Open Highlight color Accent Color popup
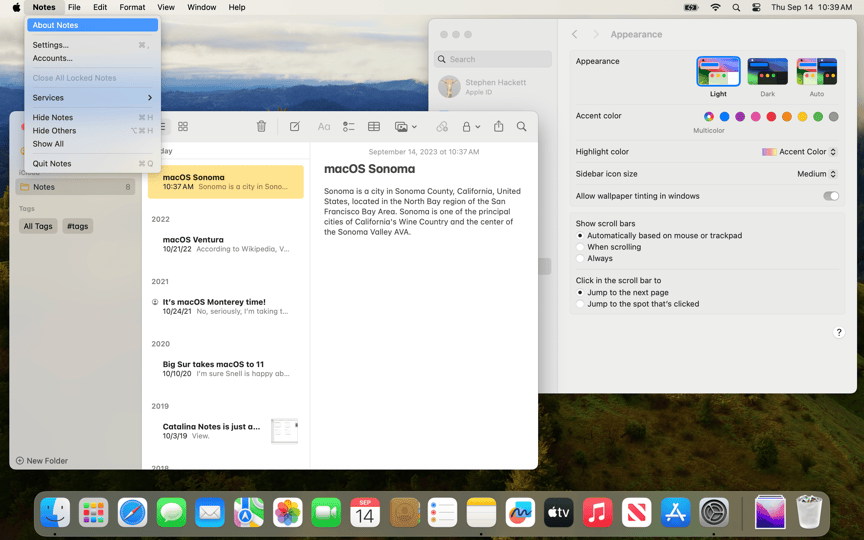864x540 pixels. coord(800,152)
